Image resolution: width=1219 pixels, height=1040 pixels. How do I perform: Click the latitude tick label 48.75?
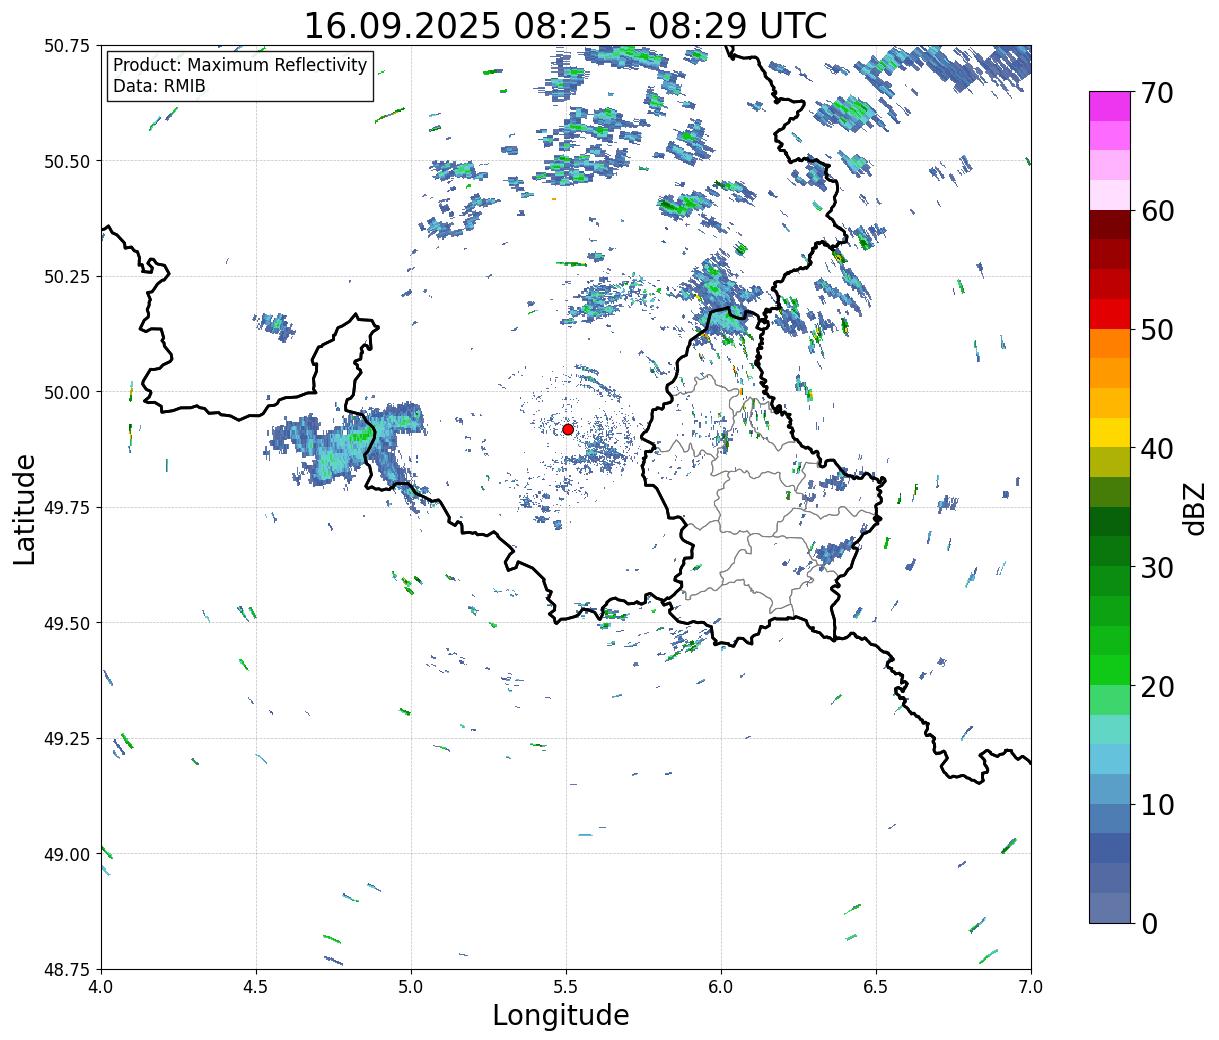[x=67, y=969]
